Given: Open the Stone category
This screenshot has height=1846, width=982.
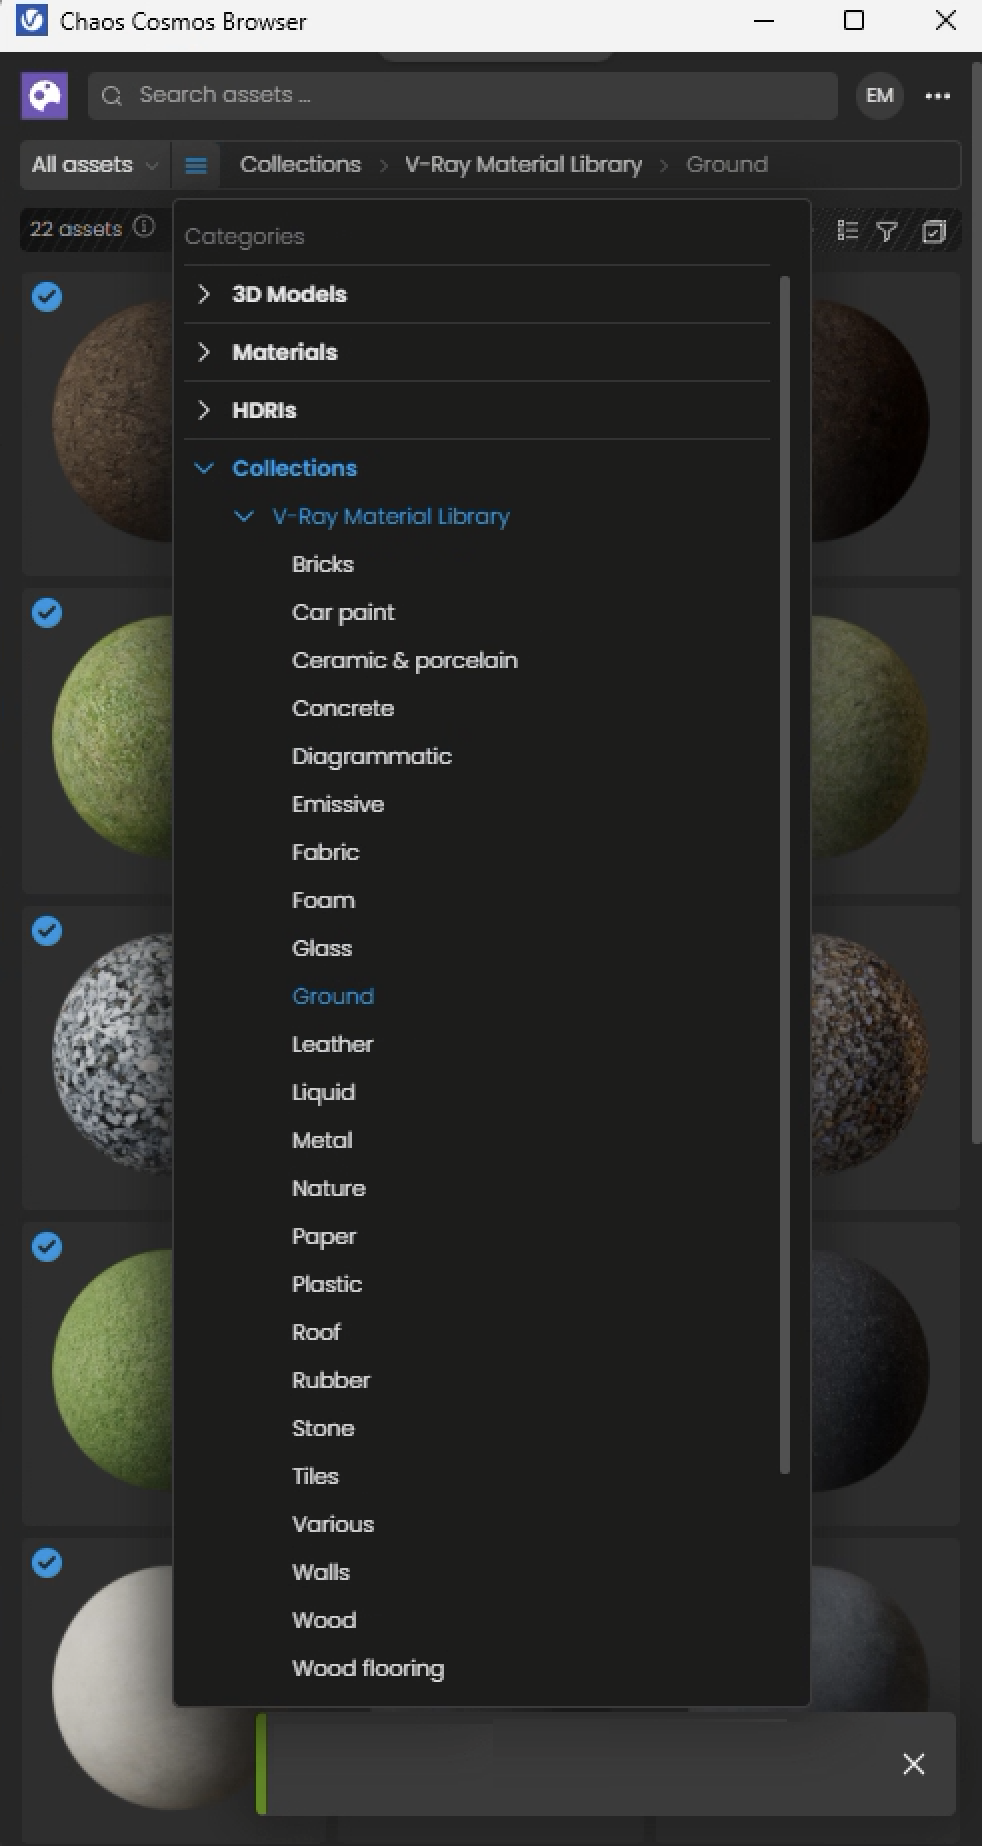Looking at the screenshot, I should point(323,1428).
